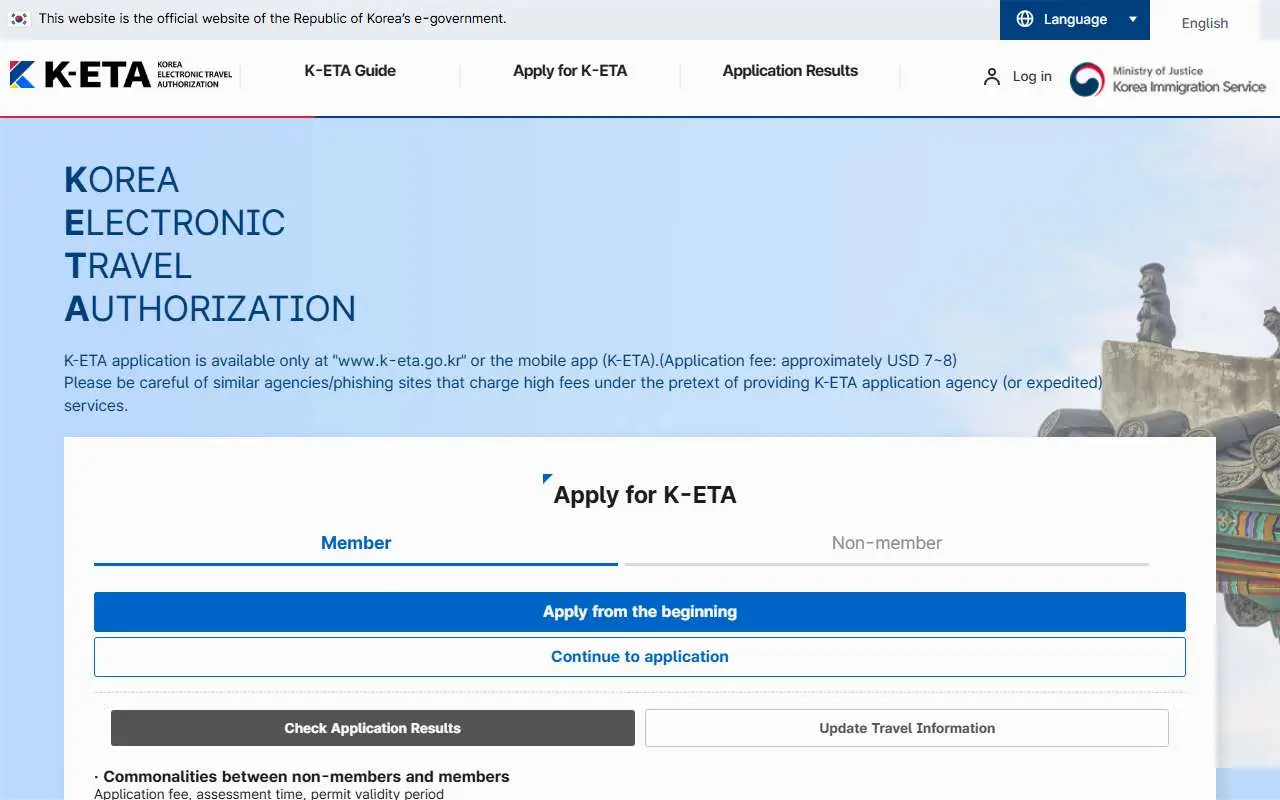Click the K-ETA logo in the header
Viewport: 1280px width, 800px height.
click(121, 74)
